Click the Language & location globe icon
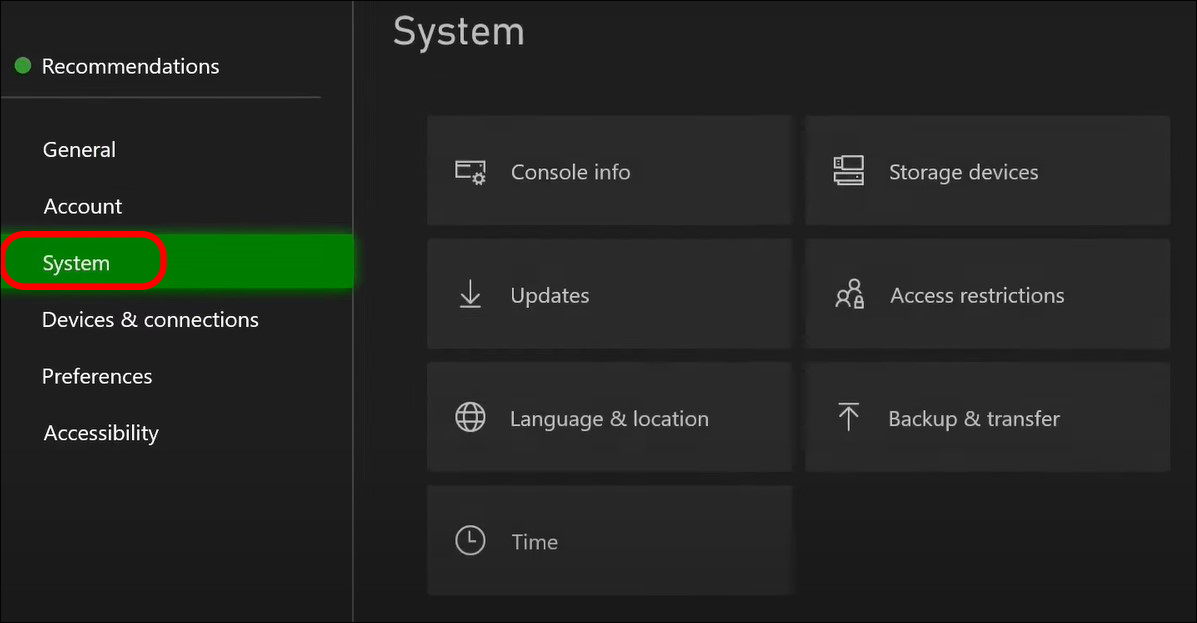Screen dimensions: 1197x623 pyautogui.click(x=470, y=417)
